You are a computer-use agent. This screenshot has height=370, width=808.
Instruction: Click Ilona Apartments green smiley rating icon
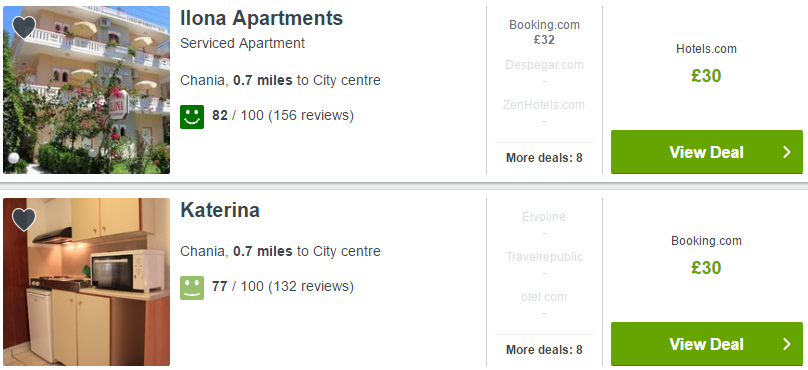tap(192, 116)
